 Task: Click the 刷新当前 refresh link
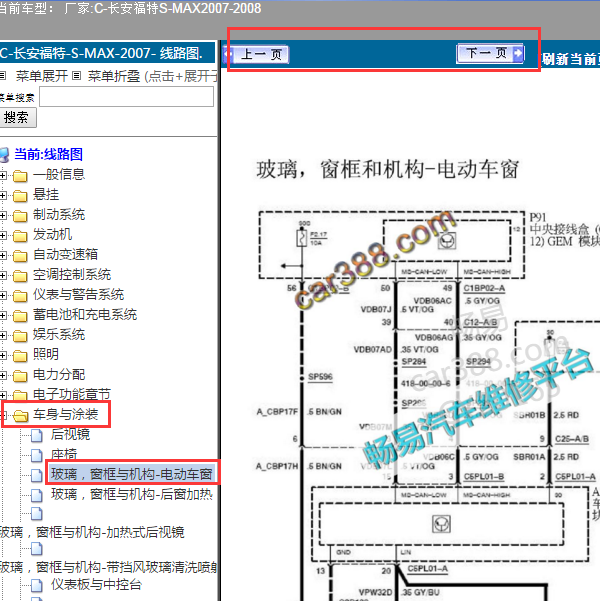pyautogui.click(x=570, y=59)
